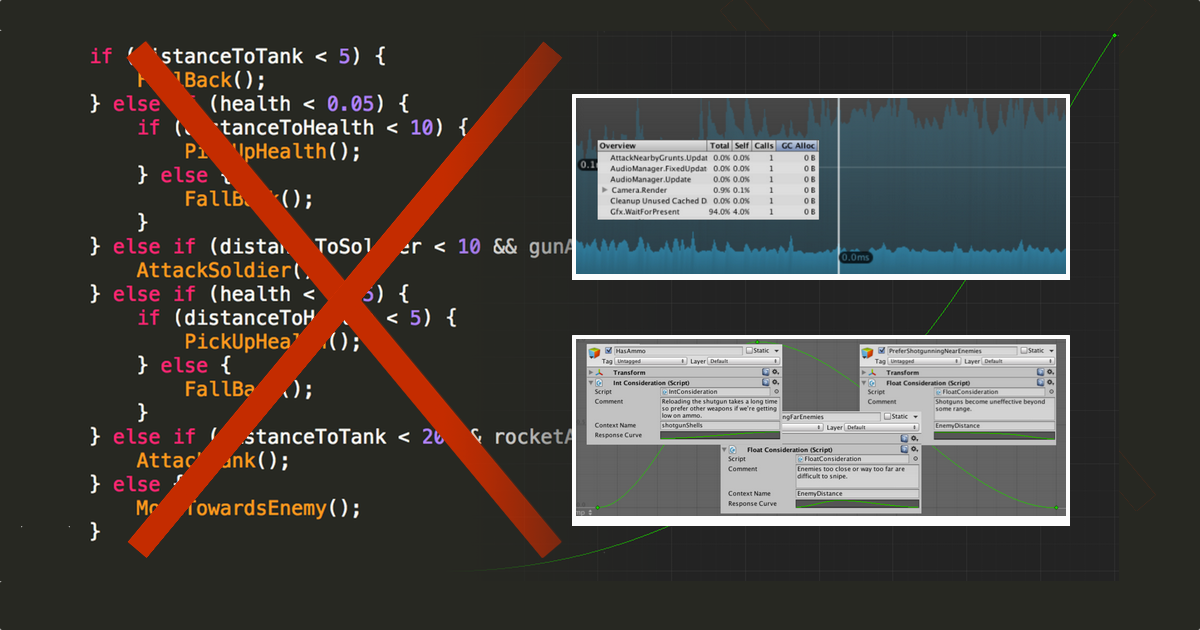
Task: Click the object picker next to IntConsideration
Action: point(776,391)
